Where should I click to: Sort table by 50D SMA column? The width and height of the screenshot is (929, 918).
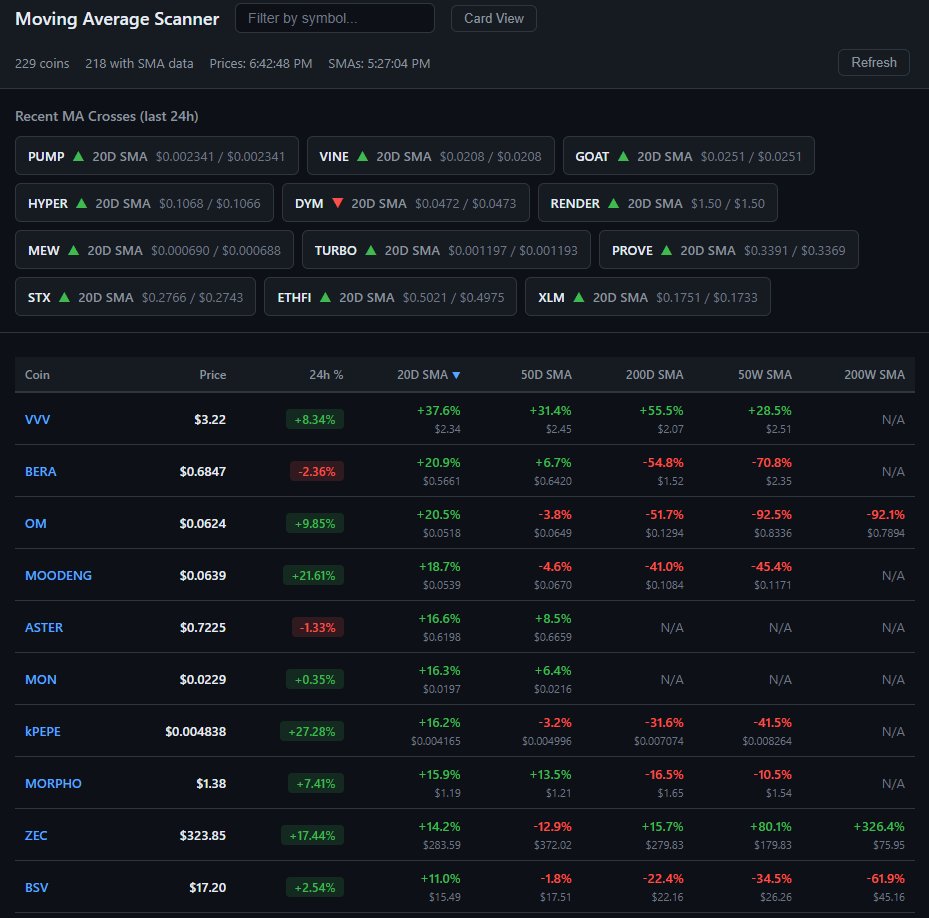pyautogui.click(x=546, y=375)
